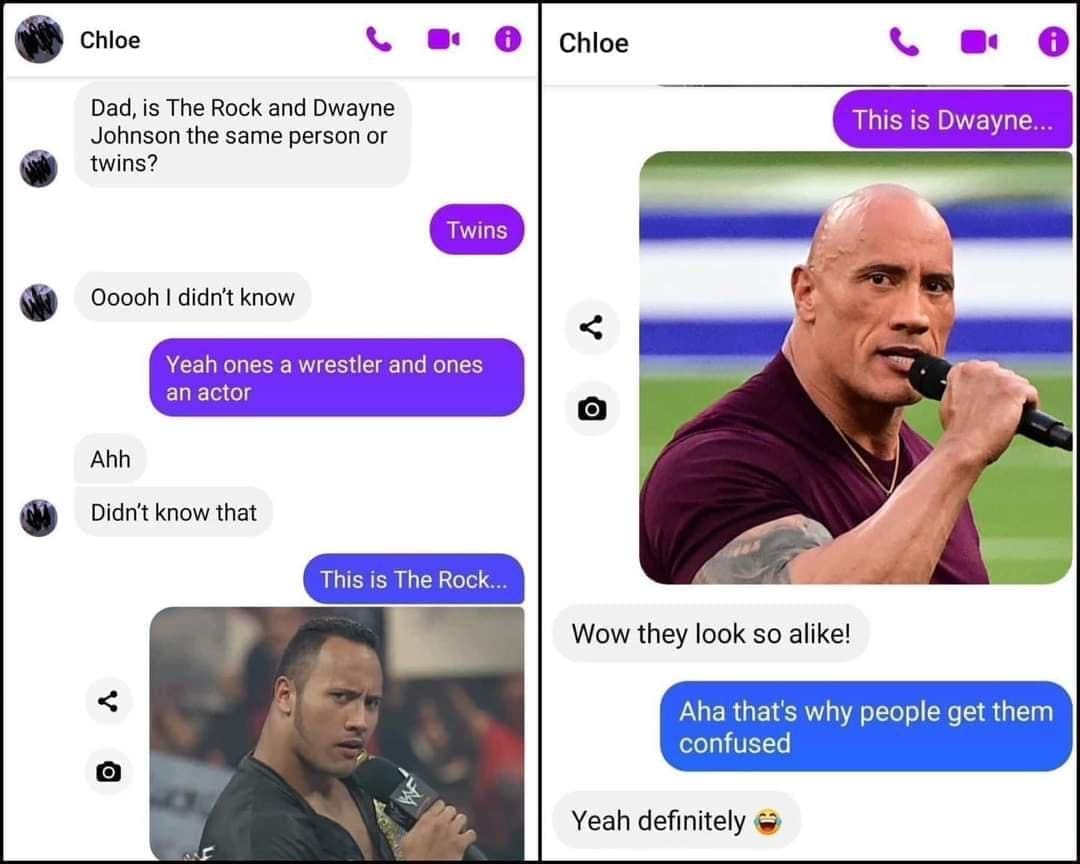Open Chloe's scribbled profile avatar in header
1080x864 pixels.
[x=39, y=39]
